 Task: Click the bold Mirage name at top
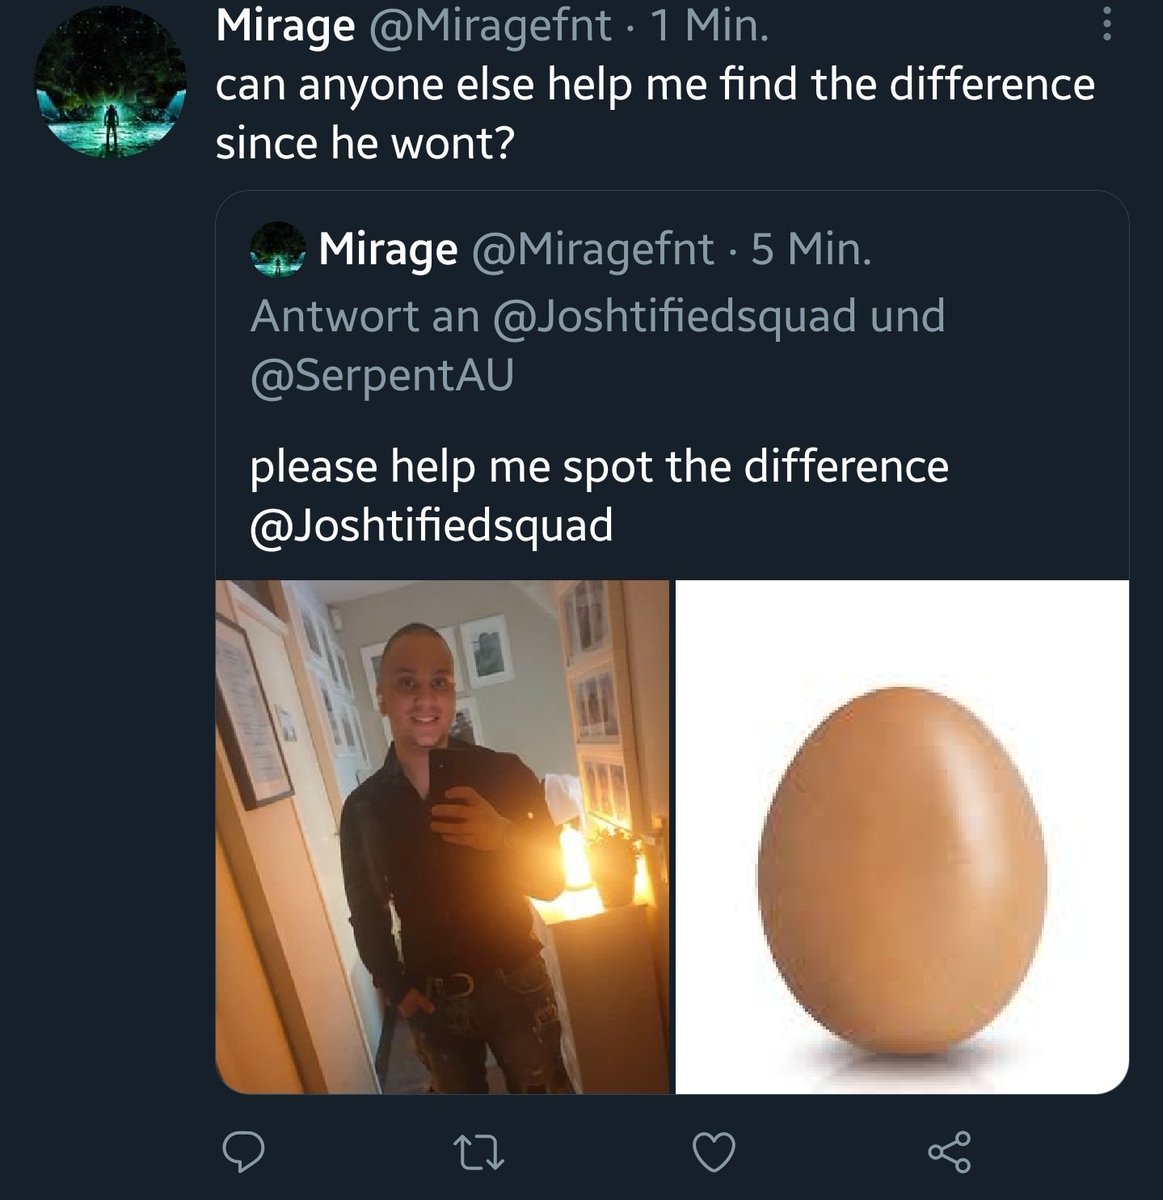point(285,26)
